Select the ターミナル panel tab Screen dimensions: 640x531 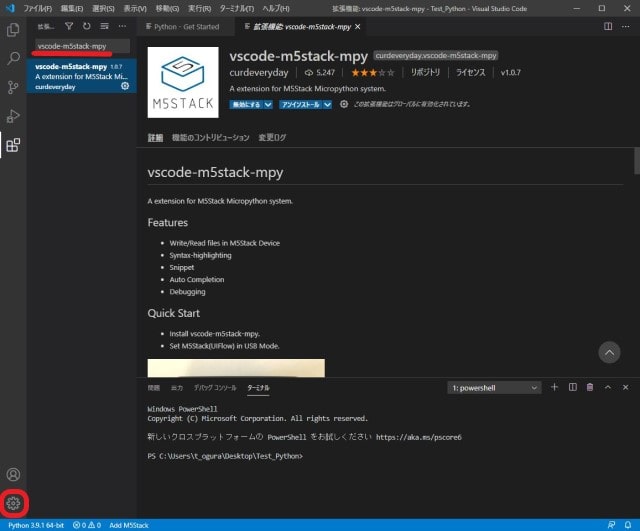258,388
